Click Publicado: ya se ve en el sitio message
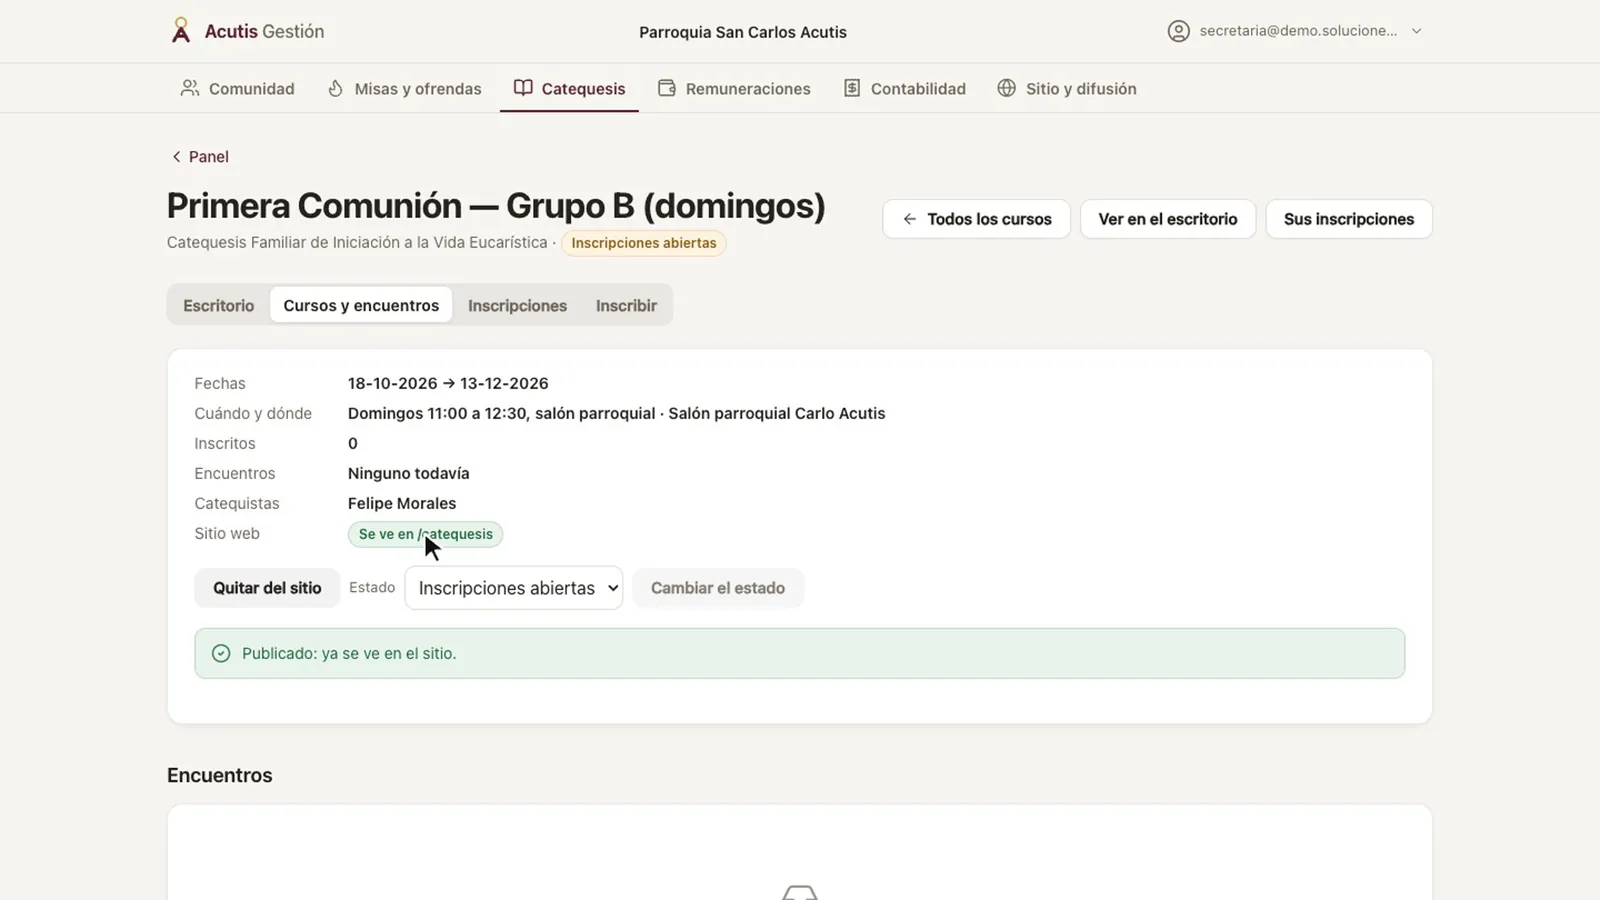 click(349, 653)
